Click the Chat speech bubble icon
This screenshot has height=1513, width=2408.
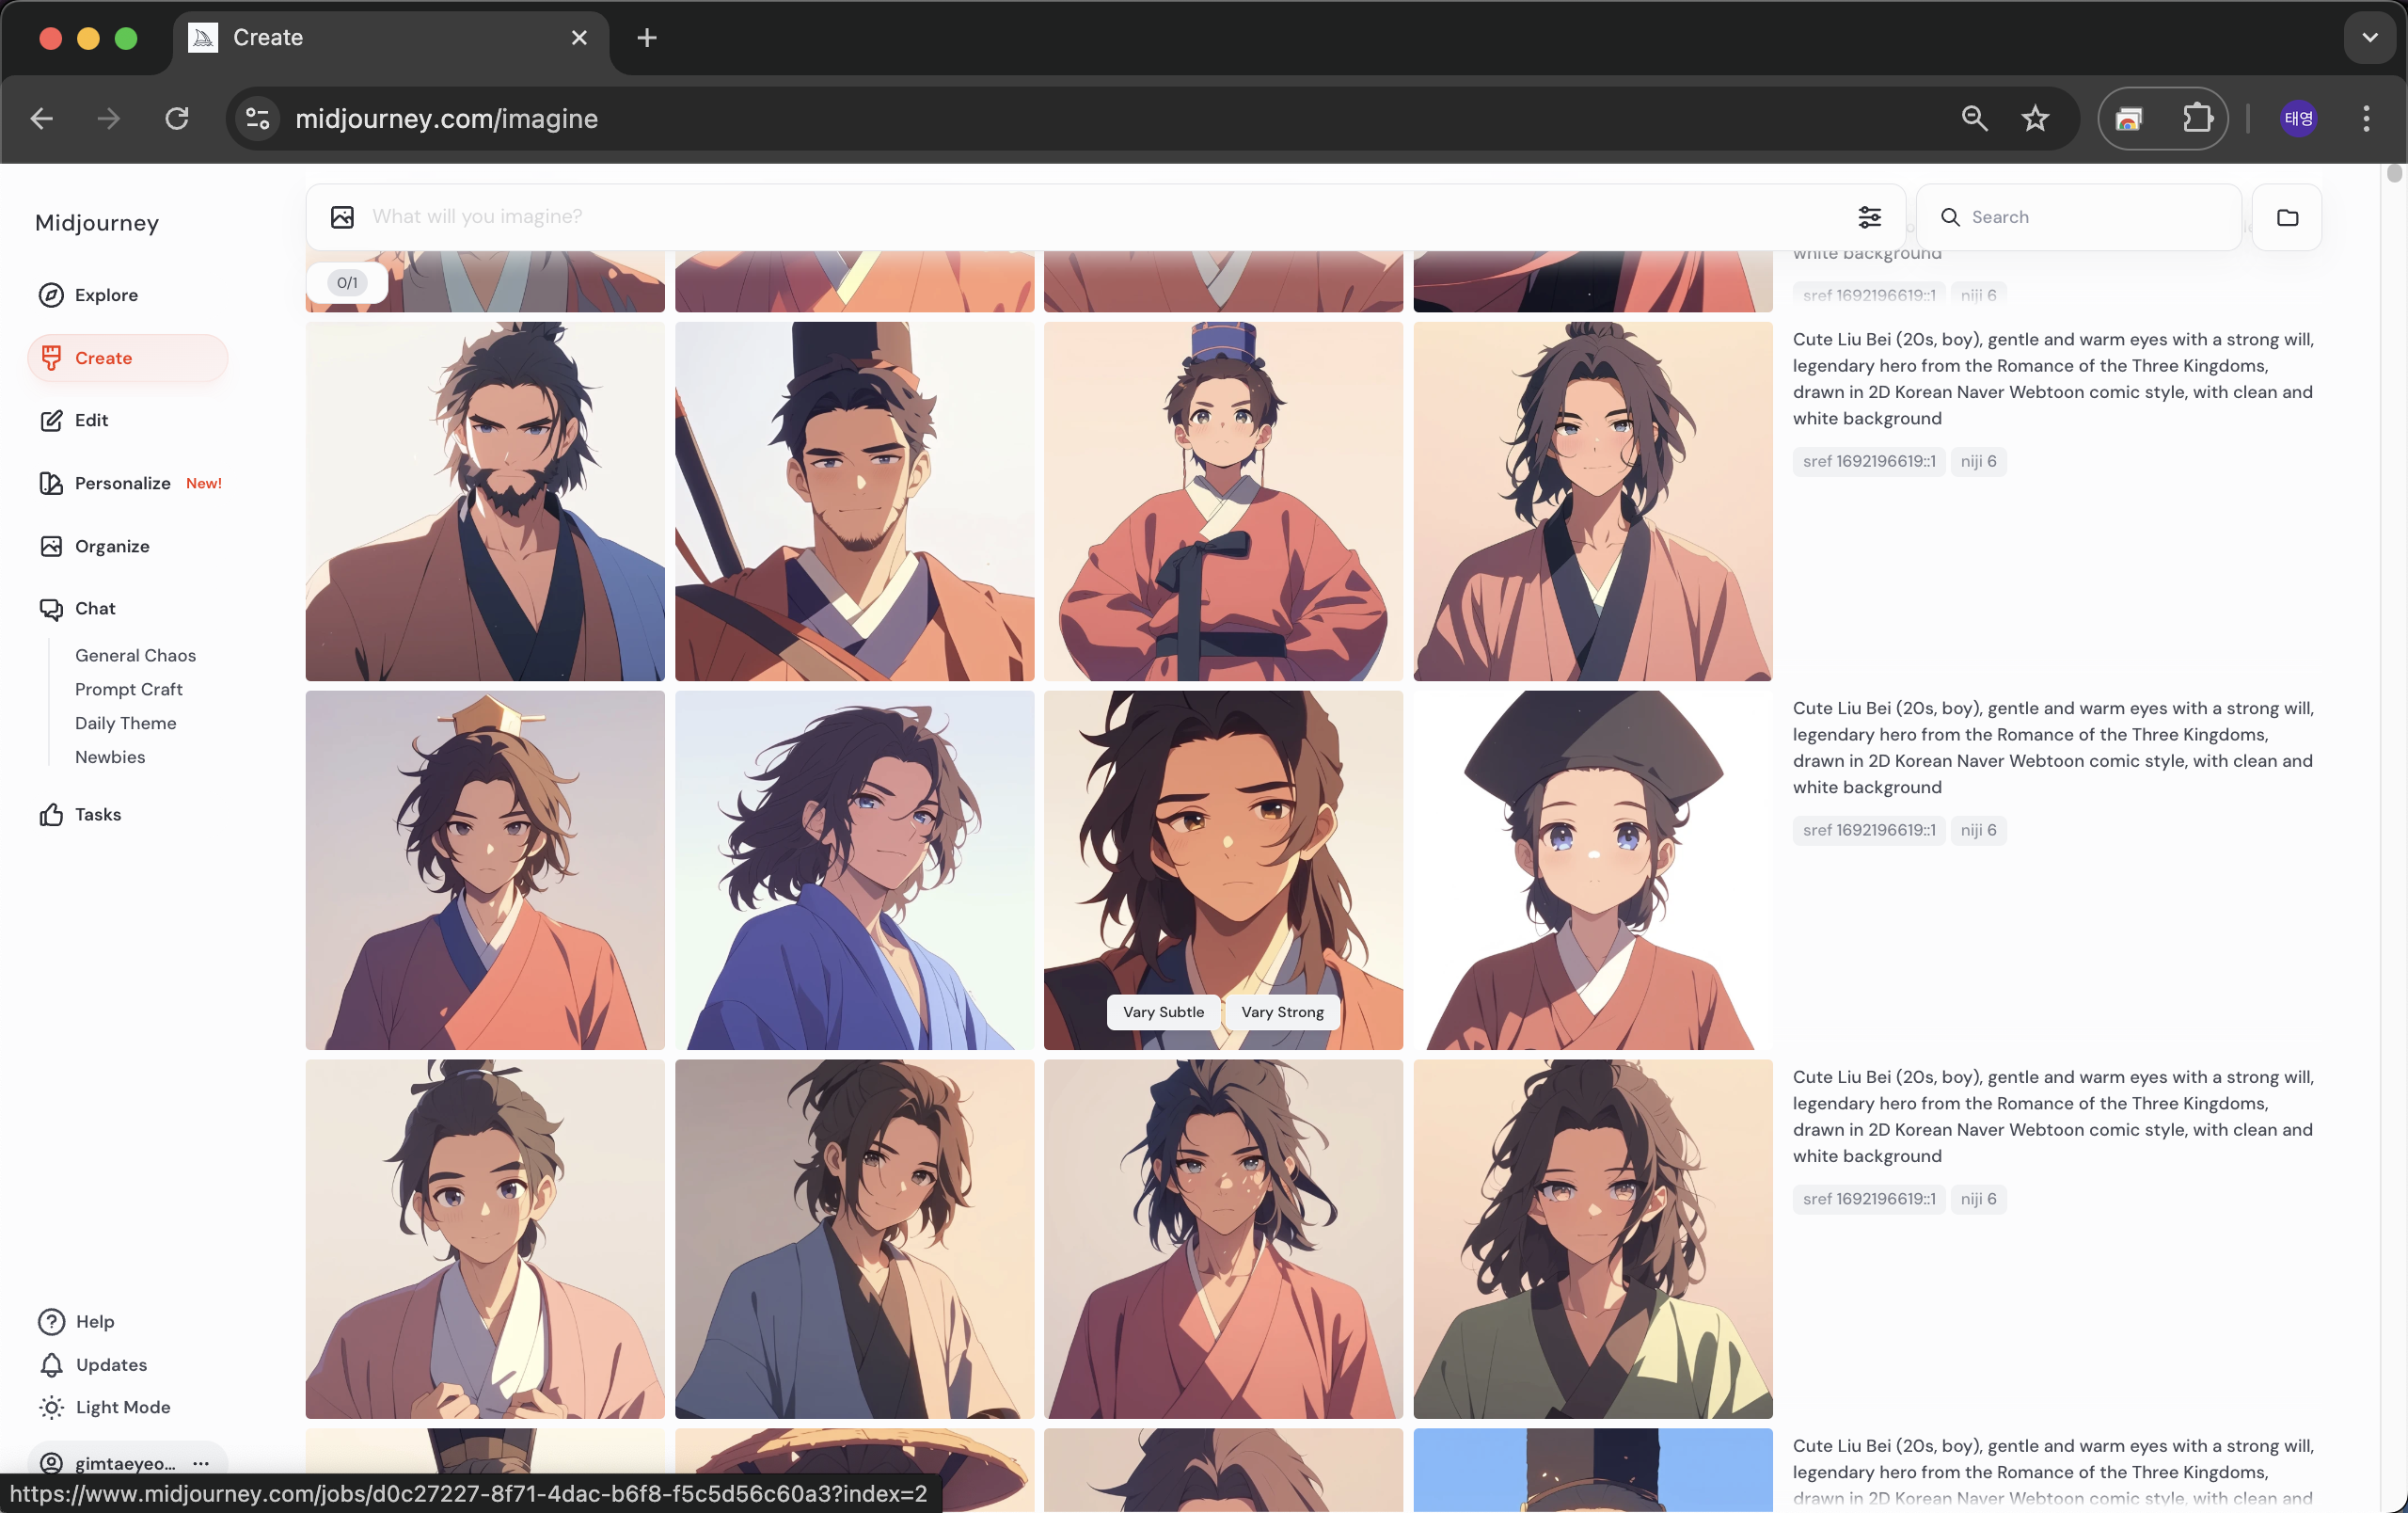pyautogui.click(x=51, y=609)
